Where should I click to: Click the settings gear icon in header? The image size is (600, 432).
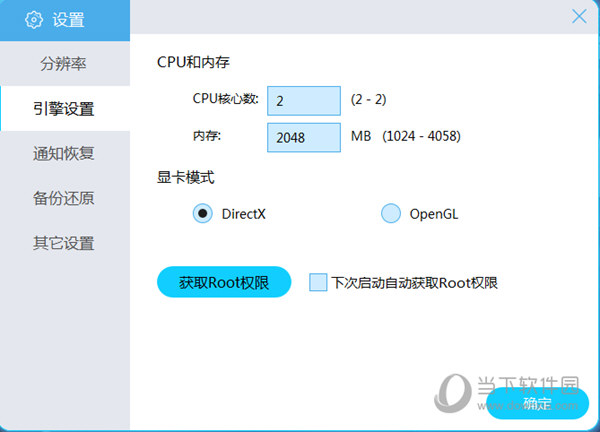(34, 20)
